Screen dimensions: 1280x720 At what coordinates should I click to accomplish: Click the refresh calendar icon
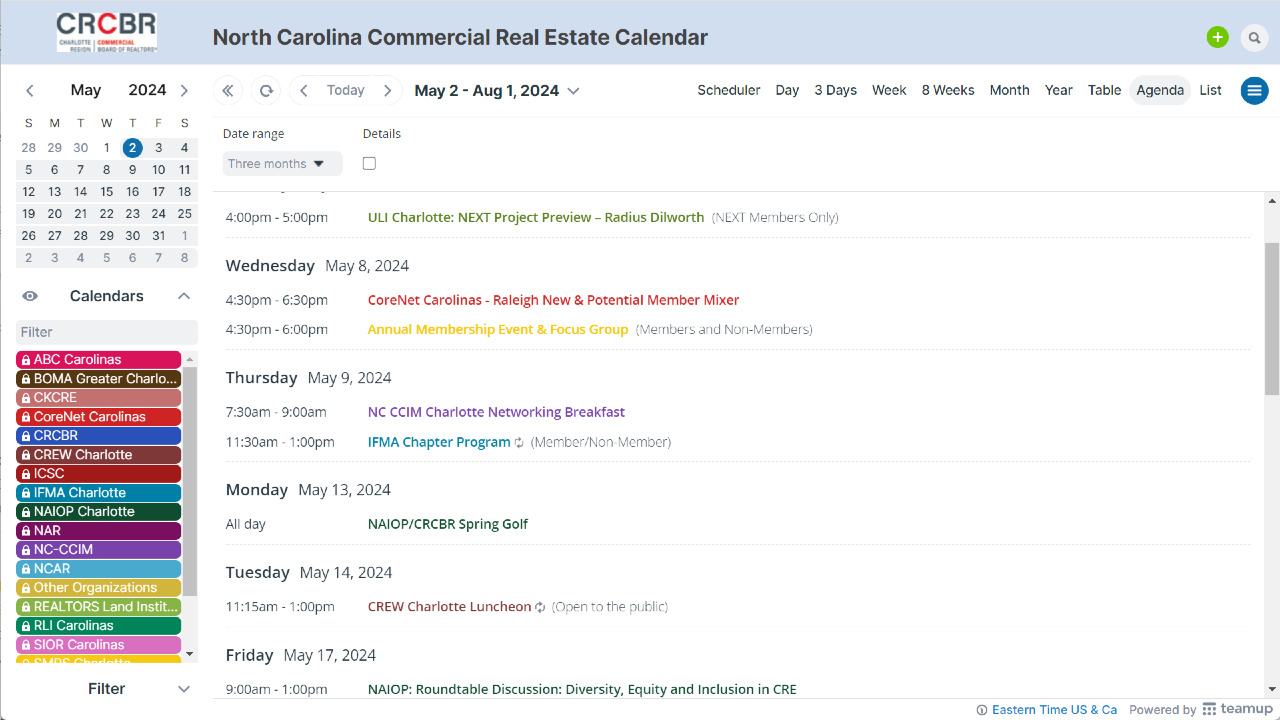(266, 90)
